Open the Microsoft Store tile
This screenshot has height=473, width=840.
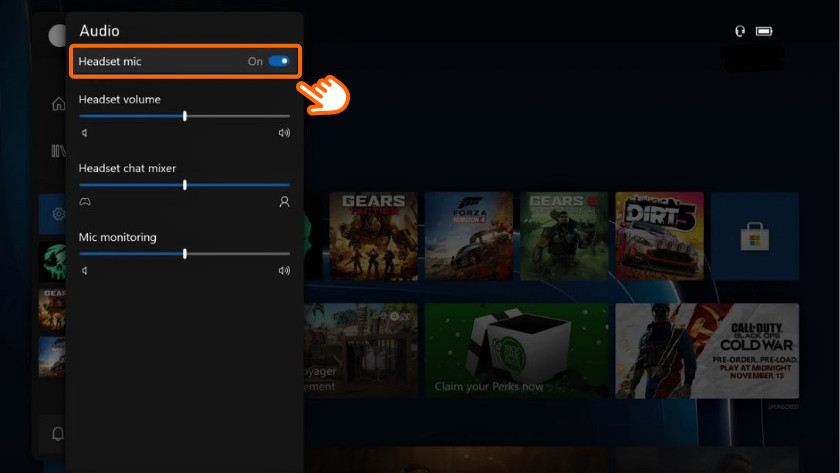[x=754, y=236]
